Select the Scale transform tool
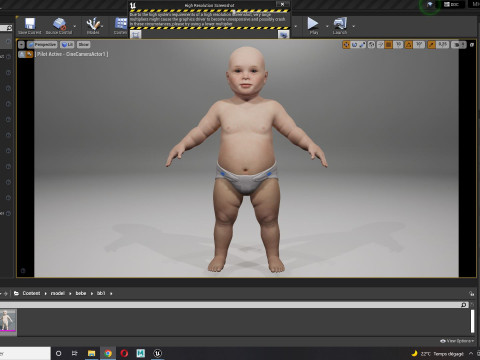Viewport: 480px width, 360px height. (x=362, y=44)
